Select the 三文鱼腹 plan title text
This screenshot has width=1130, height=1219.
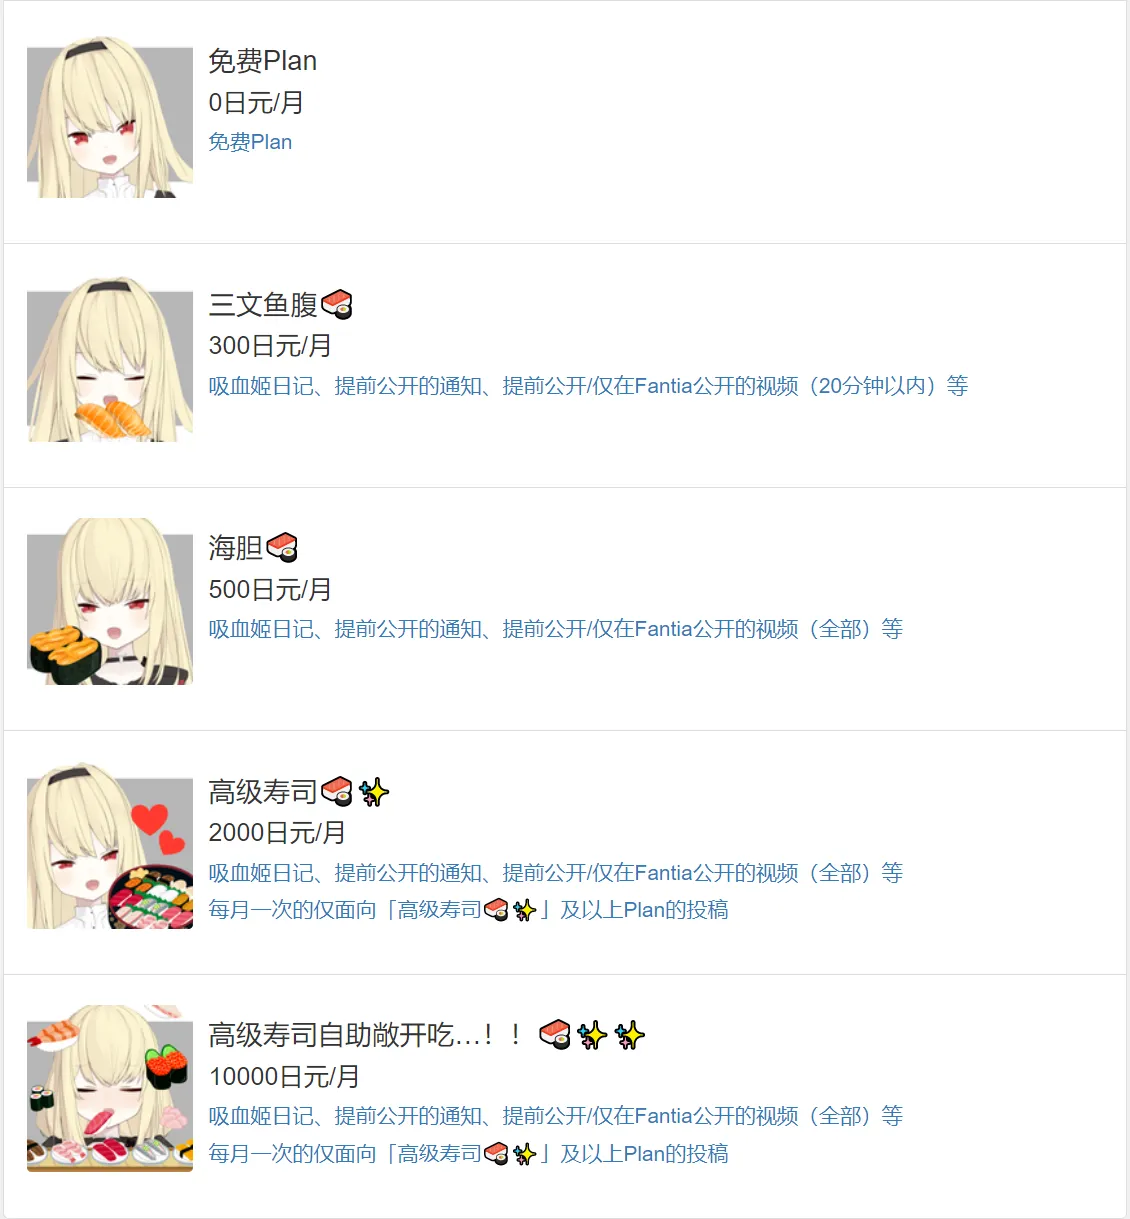click(263, 304)
